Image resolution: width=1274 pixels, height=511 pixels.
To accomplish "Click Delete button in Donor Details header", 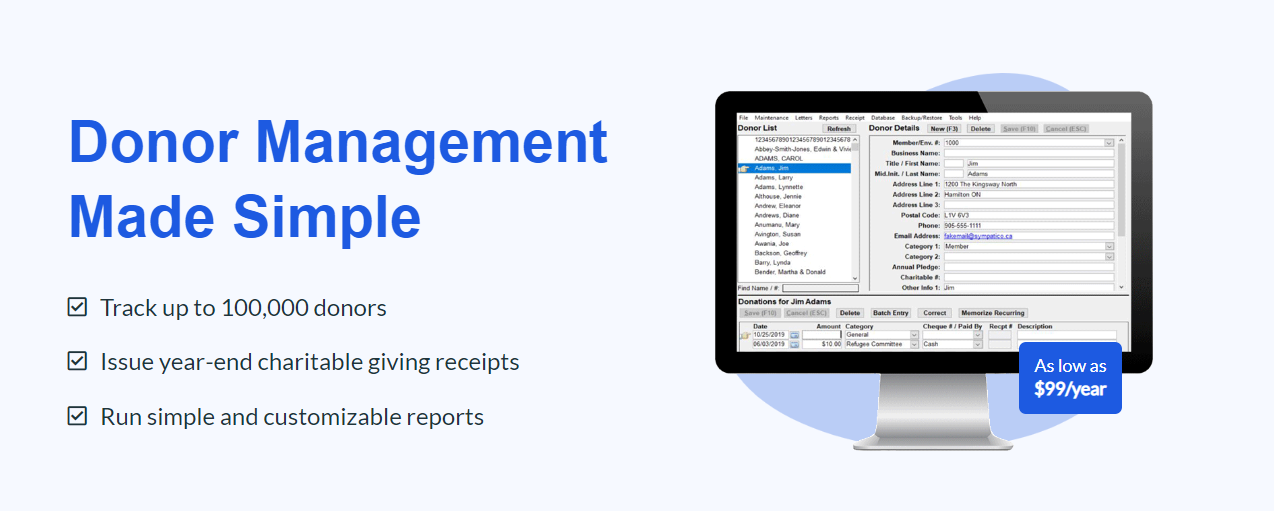I will point(981,129).
